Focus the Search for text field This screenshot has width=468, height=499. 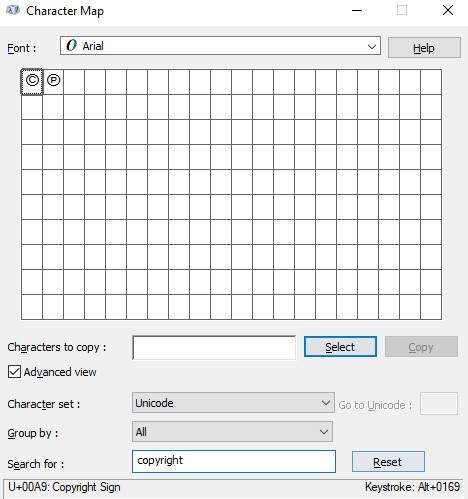tap(234, 461)
